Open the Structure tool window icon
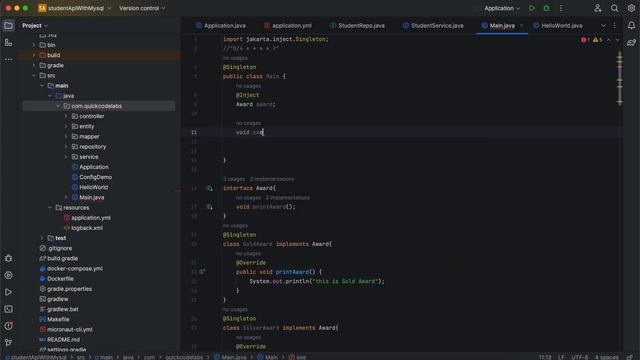The image size is (640, 360). coord(8,42)
